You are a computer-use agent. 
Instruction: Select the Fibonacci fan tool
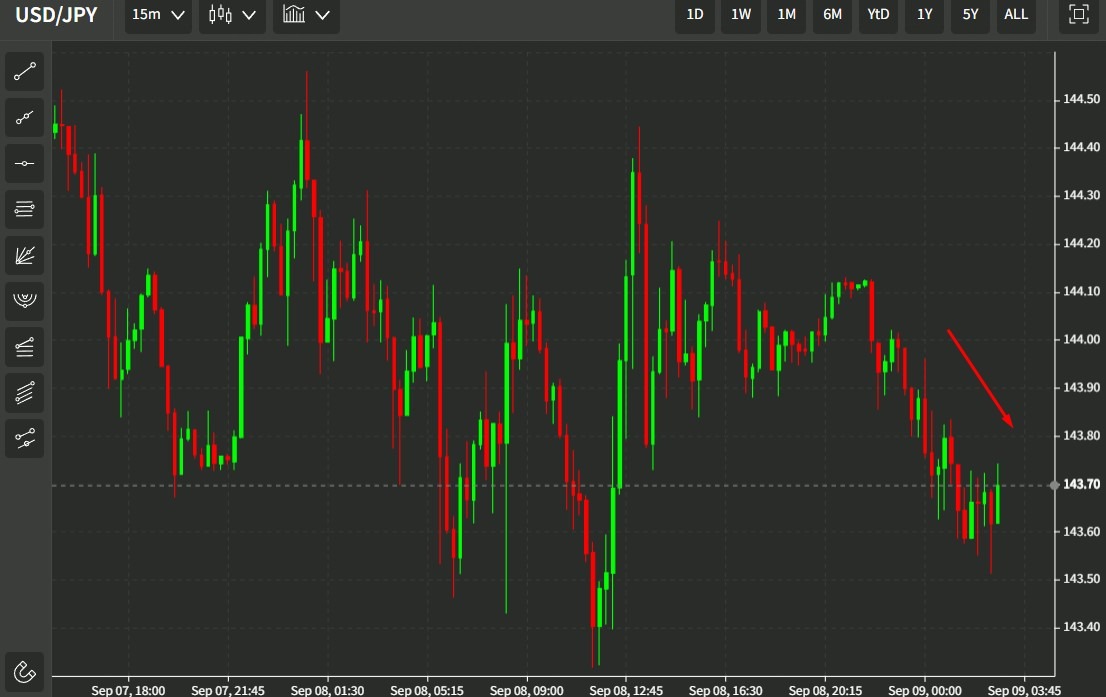pos(25,255)
